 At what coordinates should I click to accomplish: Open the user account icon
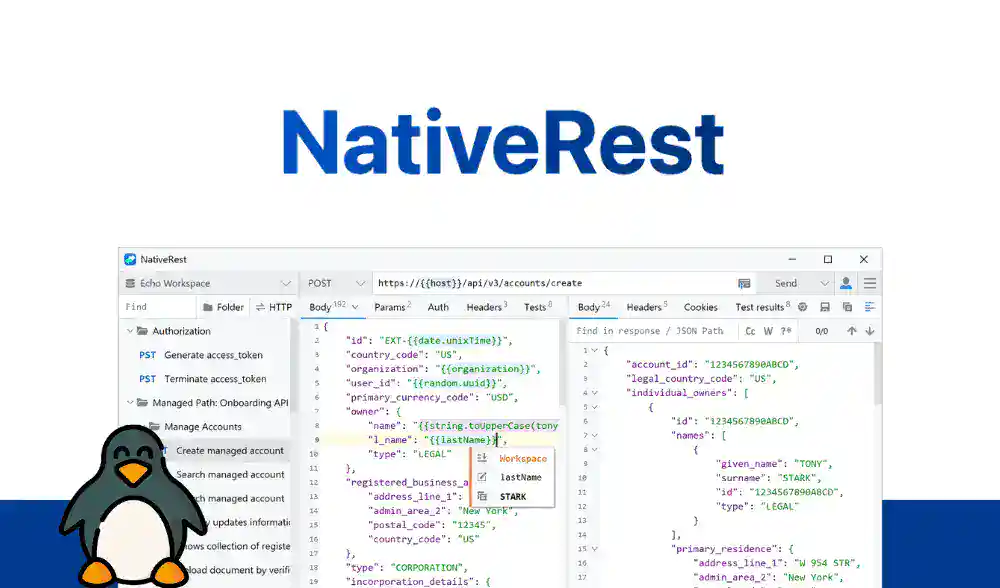[846, 283]
